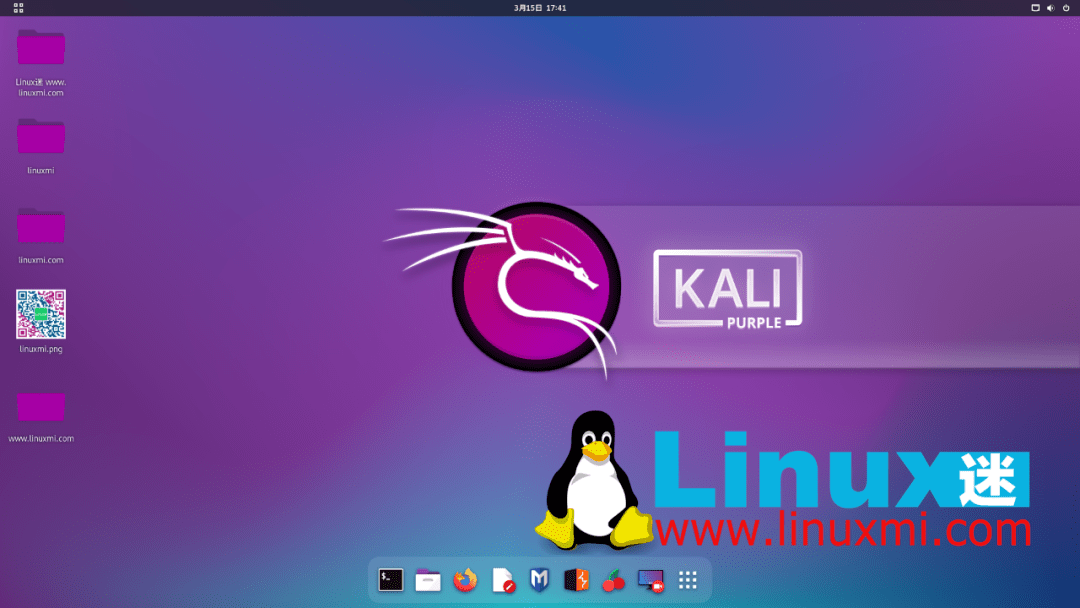Open the screen recorder dock icon

click(650, 580)
